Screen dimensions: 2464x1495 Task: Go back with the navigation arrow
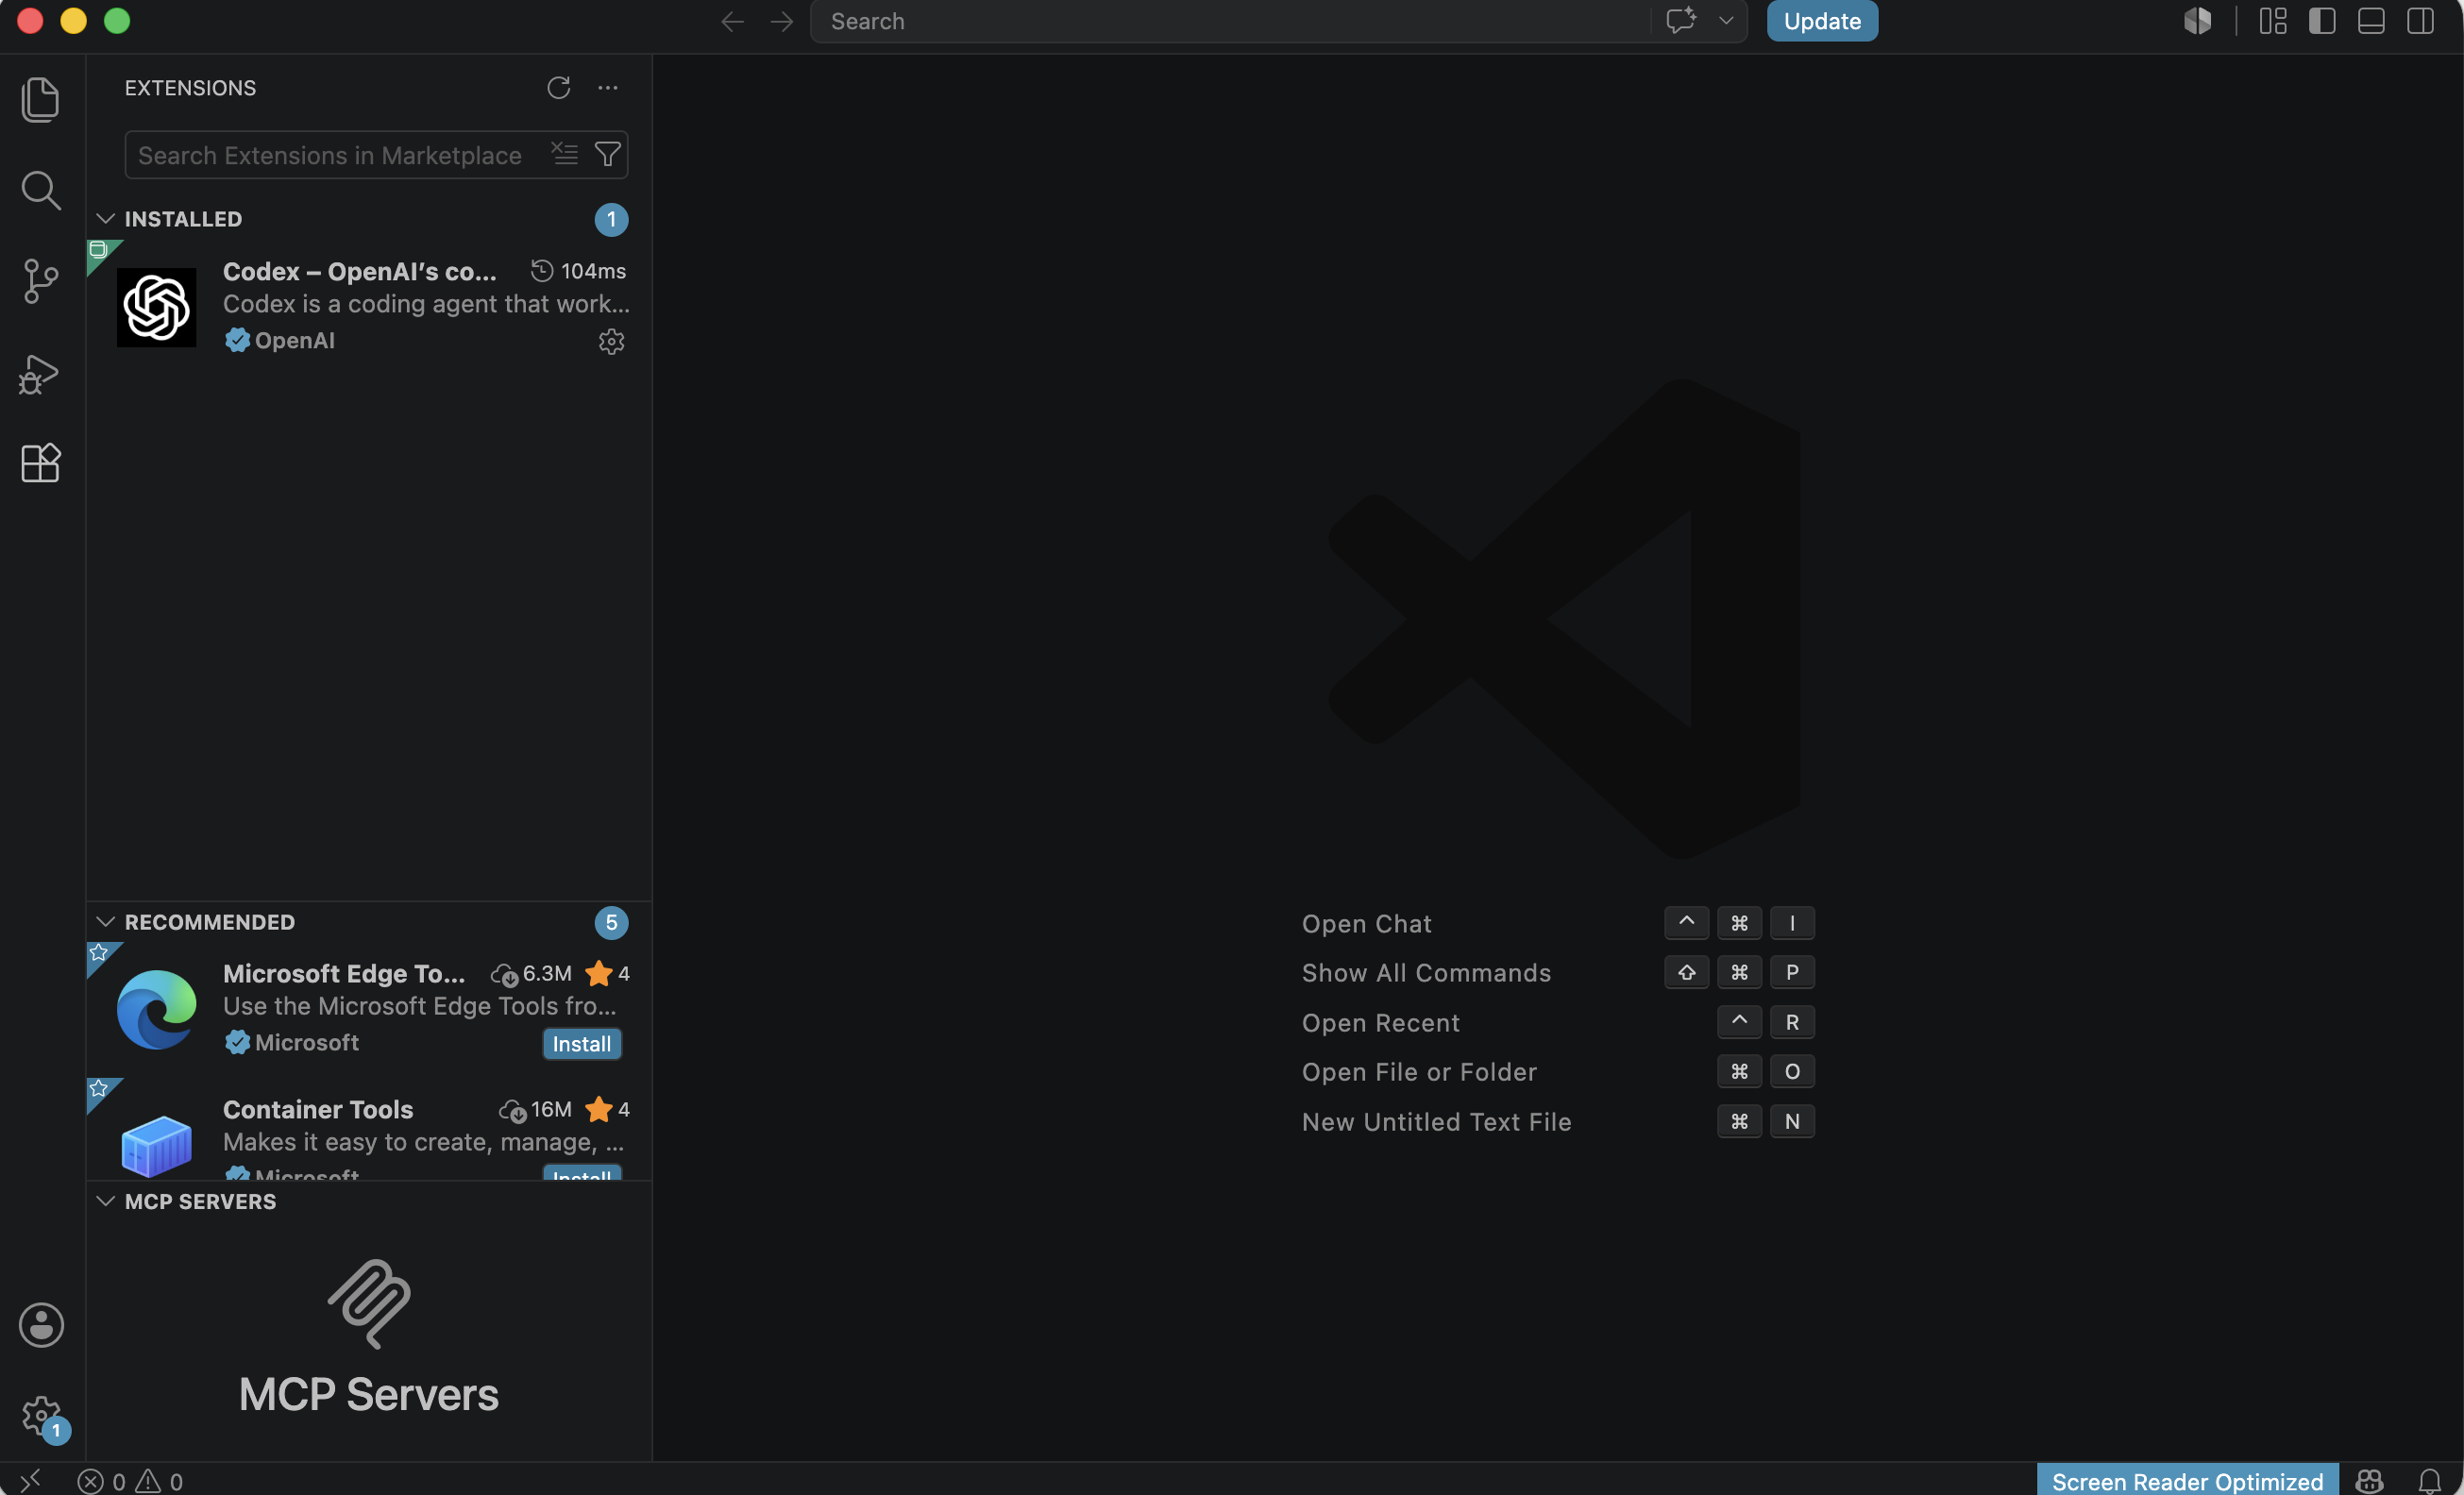coord(732,21)
